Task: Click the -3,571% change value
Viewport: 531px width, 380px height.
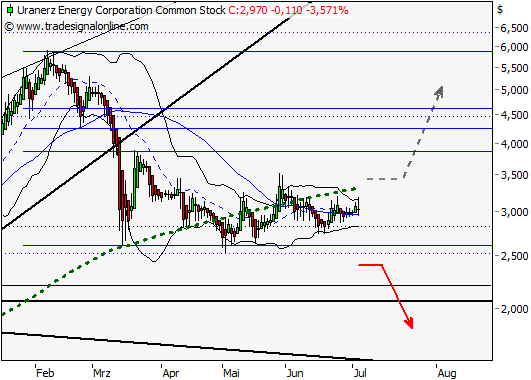Action: 327,10
